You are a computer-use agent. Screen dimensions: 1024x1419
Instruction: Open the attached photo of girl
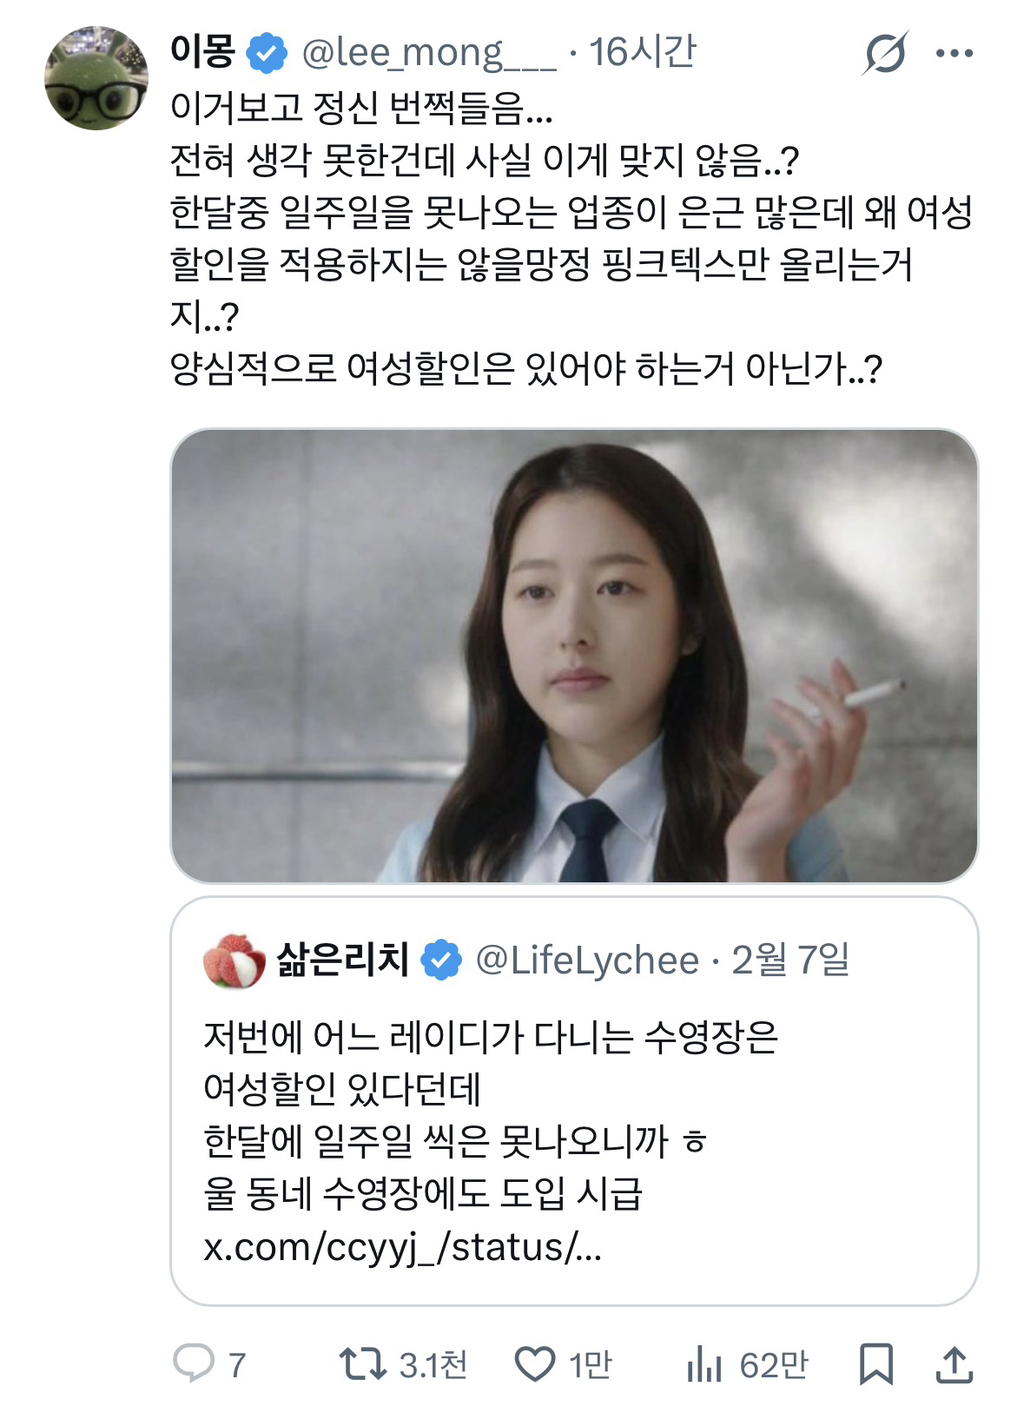[574, 656]
